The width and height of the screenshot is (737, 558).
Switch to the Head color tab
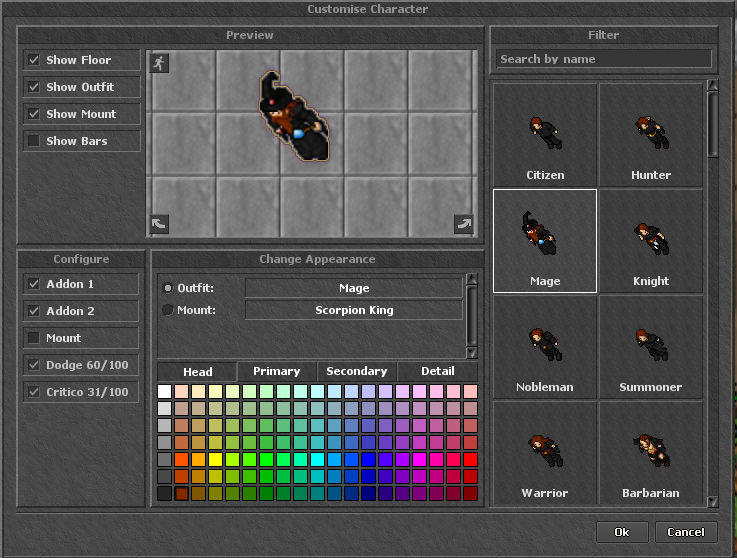(197, 372)
